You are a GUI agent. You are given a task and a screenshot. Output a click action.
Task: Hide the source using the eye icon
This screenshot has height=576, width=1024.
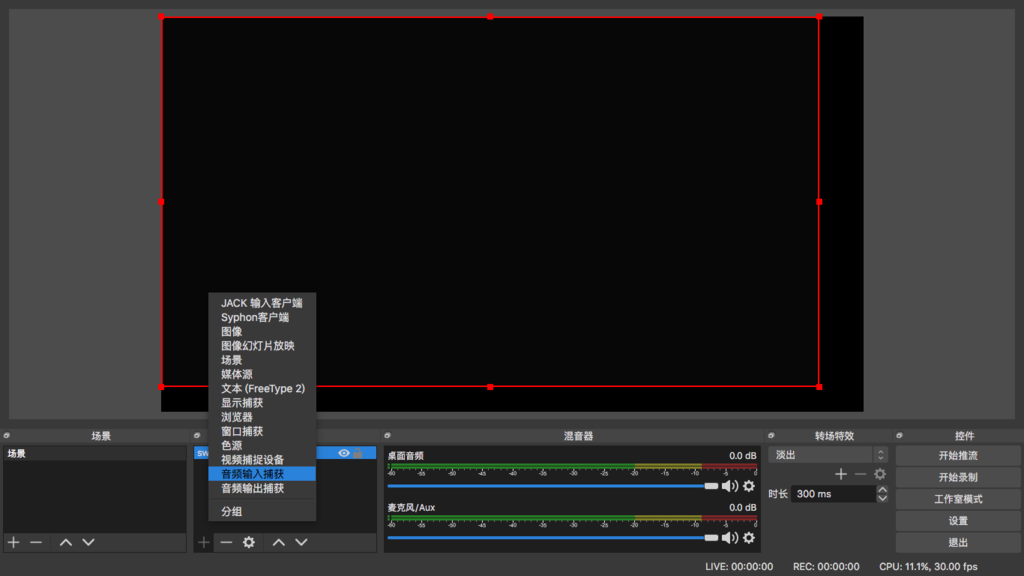click(x=342, y=452)
